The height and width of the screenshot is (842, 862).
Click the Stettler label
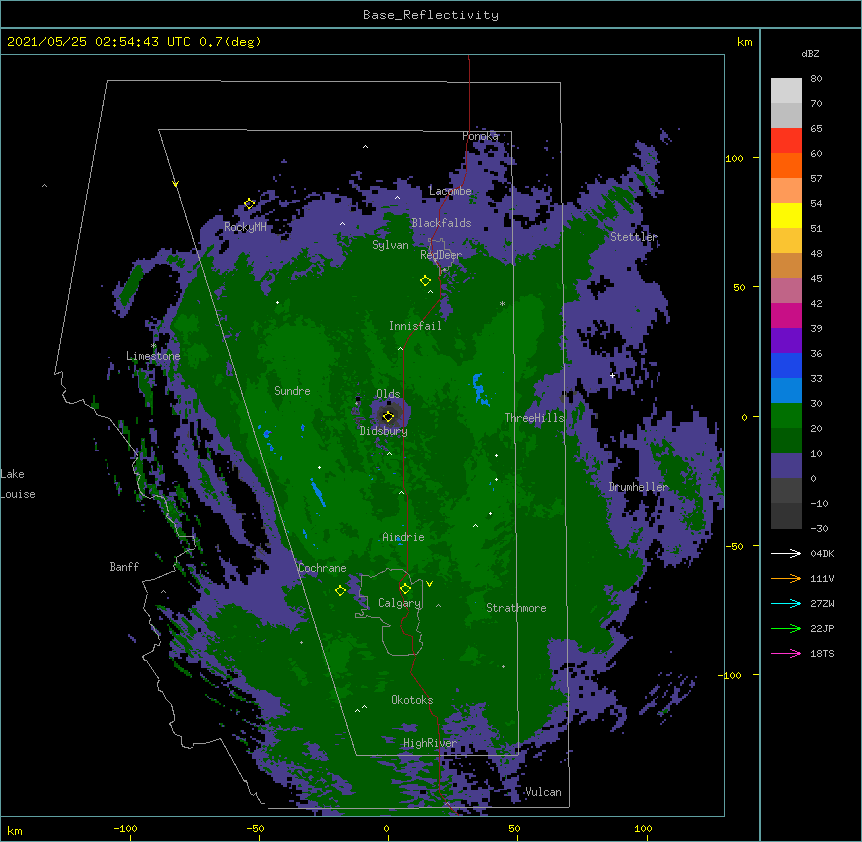(x=633, y=237)
